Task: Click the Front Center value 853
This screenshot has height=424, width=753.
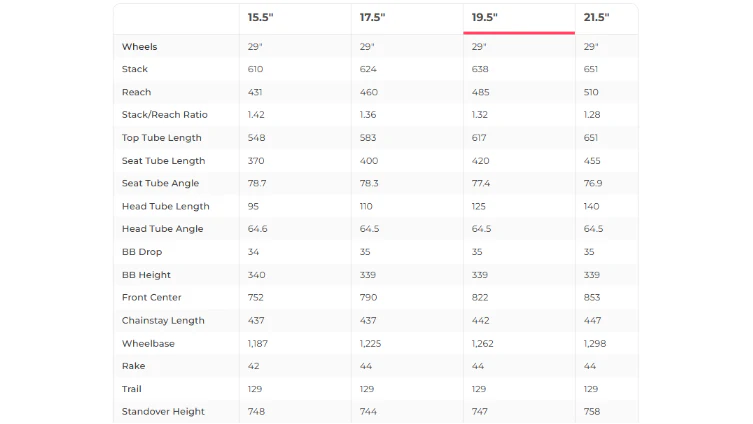Action: pyautogui.click(x=592, y=298)
